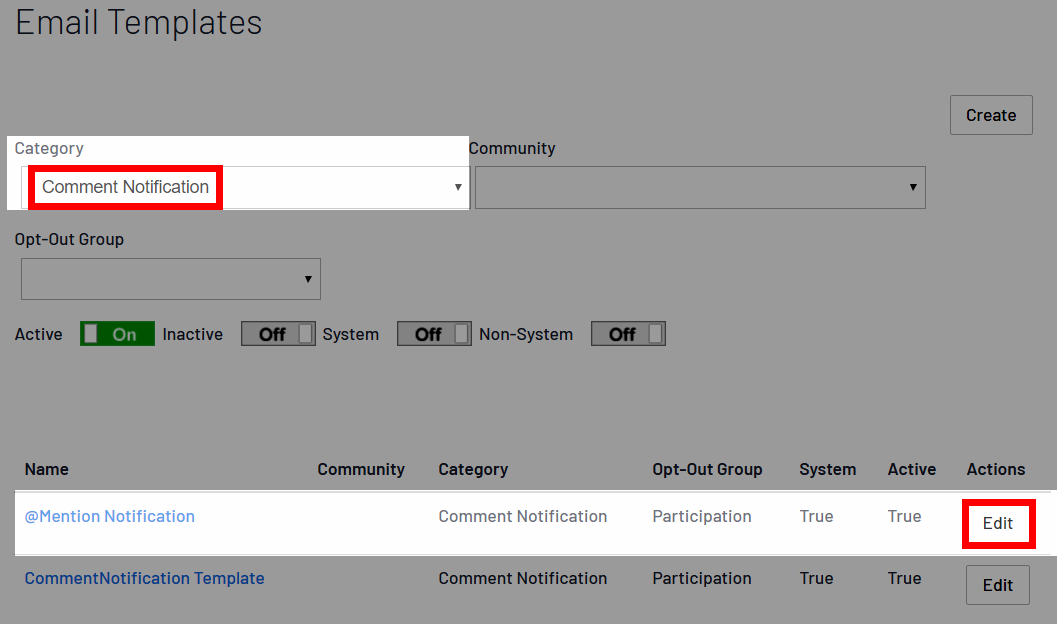Screen dimensions: 1057x624
Task: Switch on the System toggle
Action: [434, 334]
